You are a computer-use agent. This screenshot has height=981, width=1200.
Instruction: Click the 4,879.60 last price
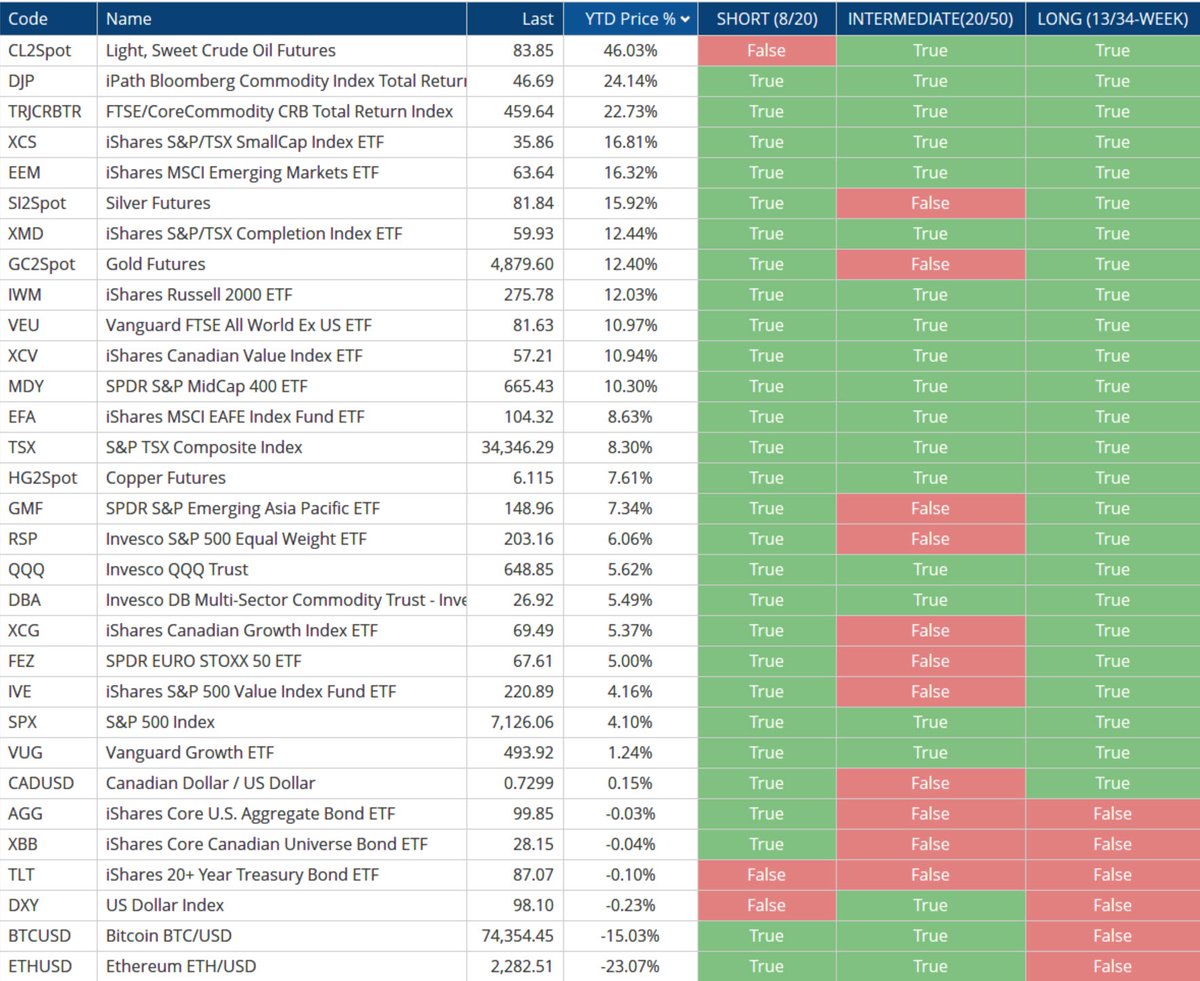515,264
